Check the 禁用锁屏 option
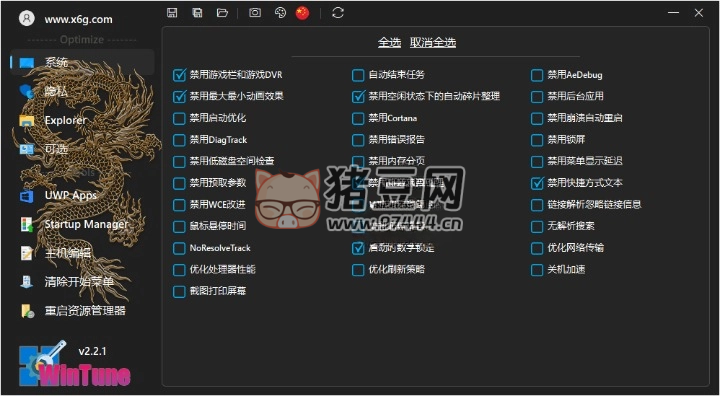720x396 pixels. [x=537, y=140]
